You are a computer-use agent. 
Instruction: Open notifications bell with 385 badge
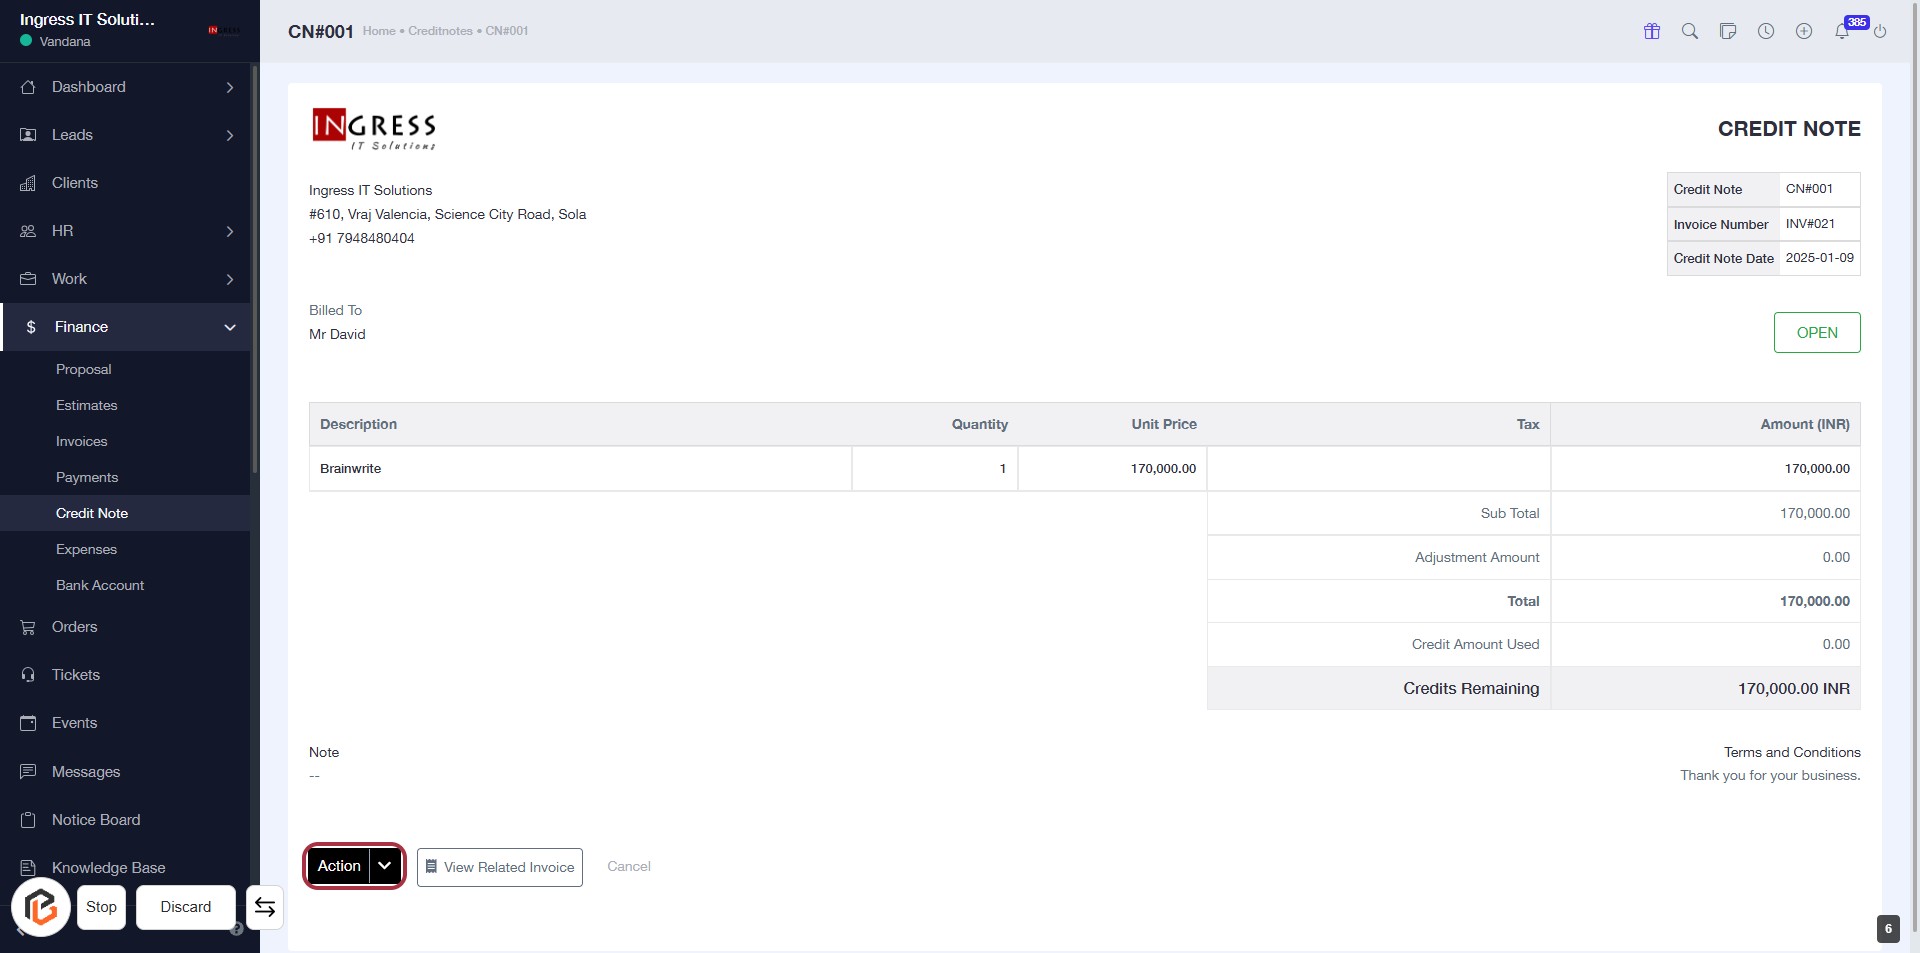click(1842, 31)
